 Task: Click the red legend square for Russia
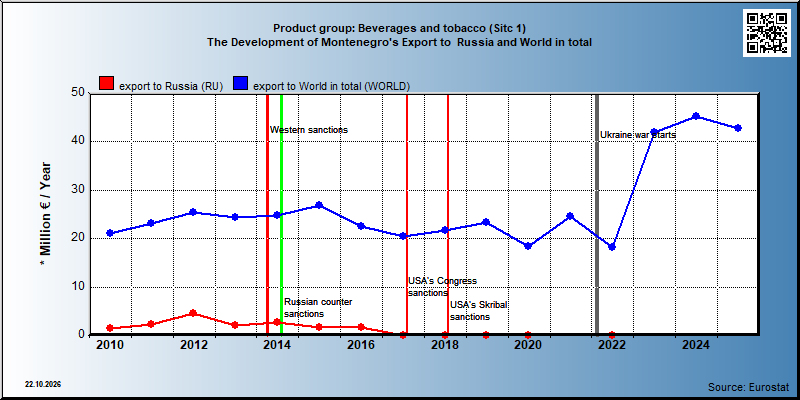107,83
